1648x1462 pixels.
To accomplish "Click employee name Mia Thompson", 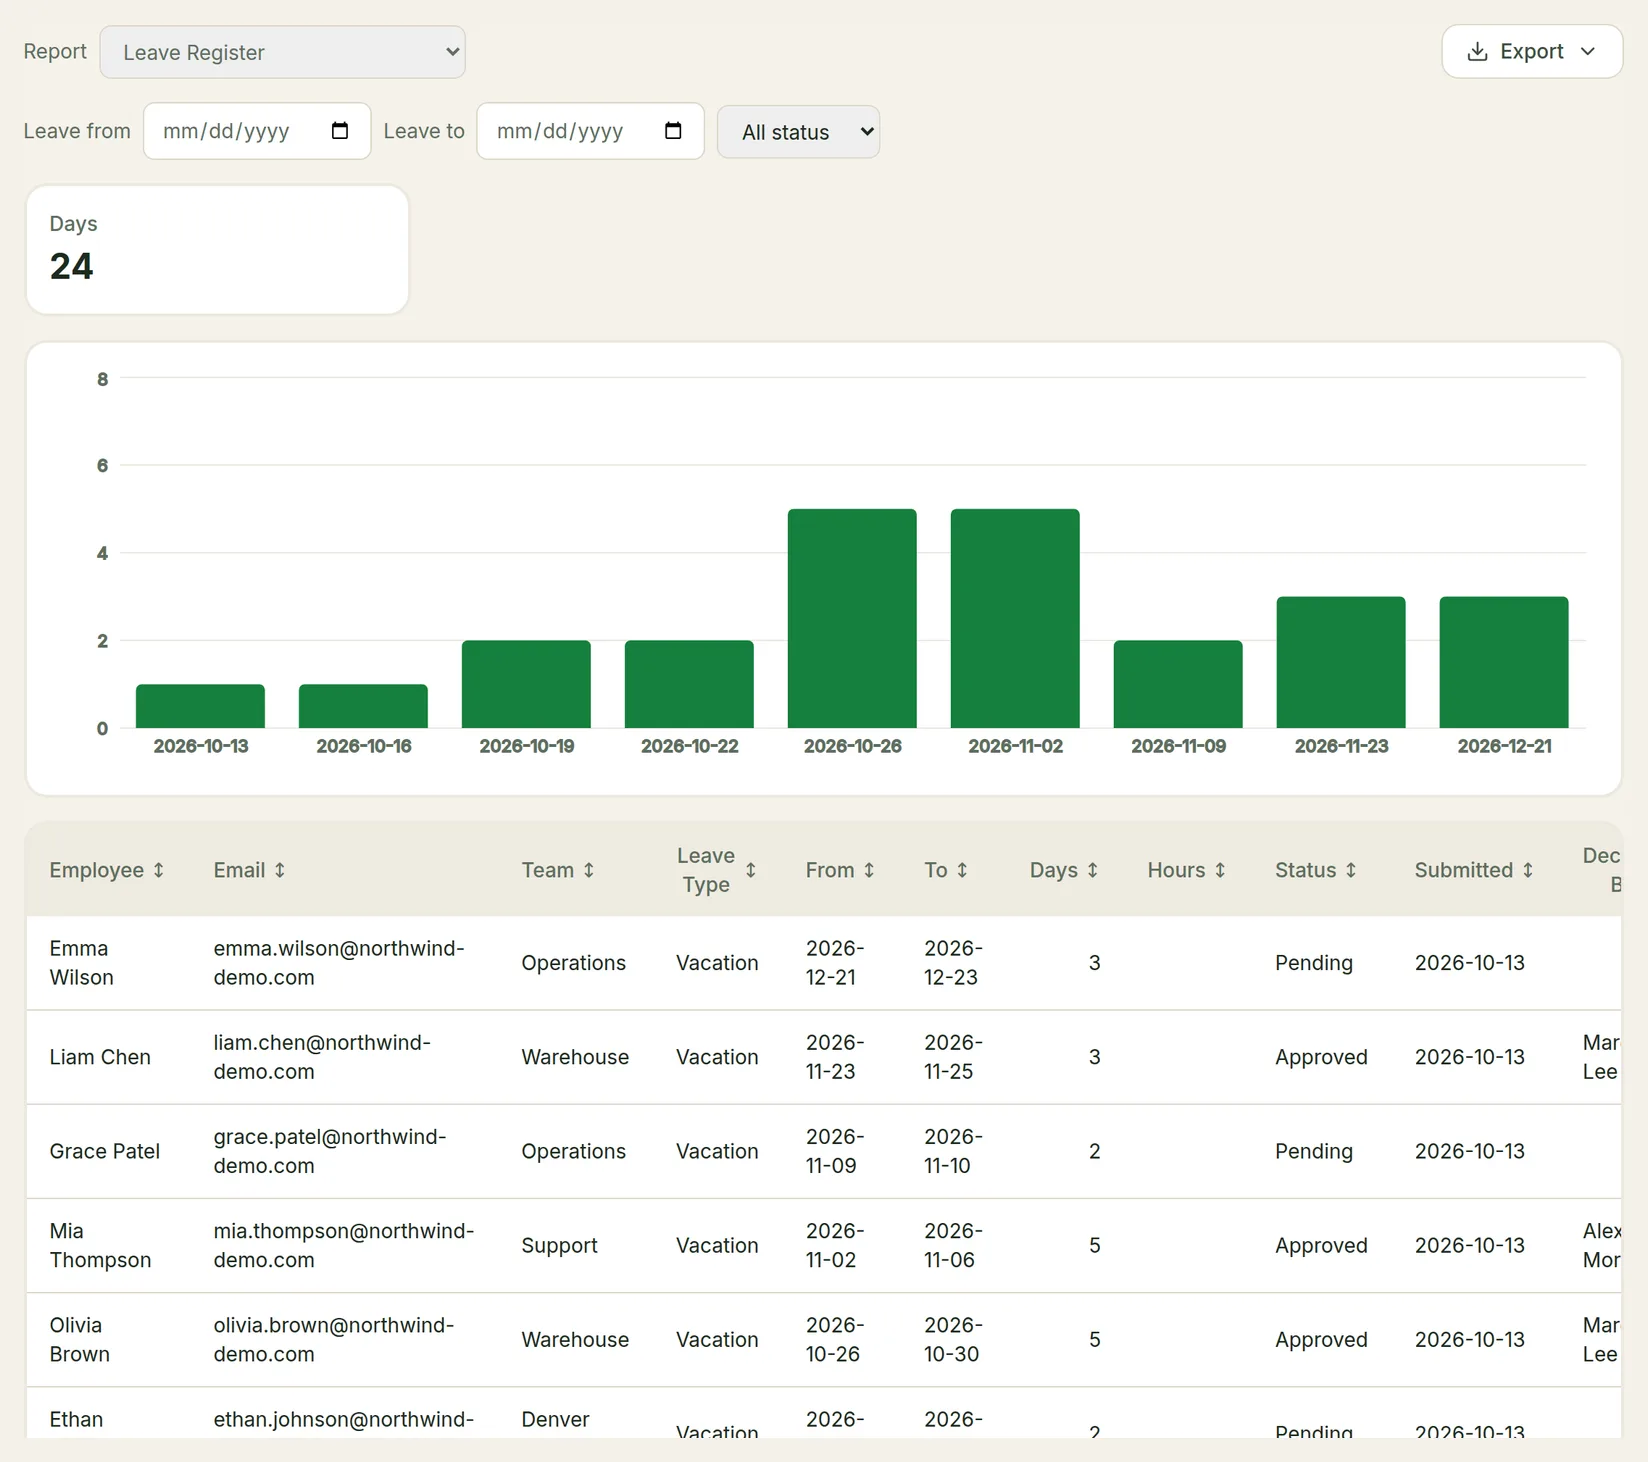I will pyautogui.click(x=100, y=1245).
